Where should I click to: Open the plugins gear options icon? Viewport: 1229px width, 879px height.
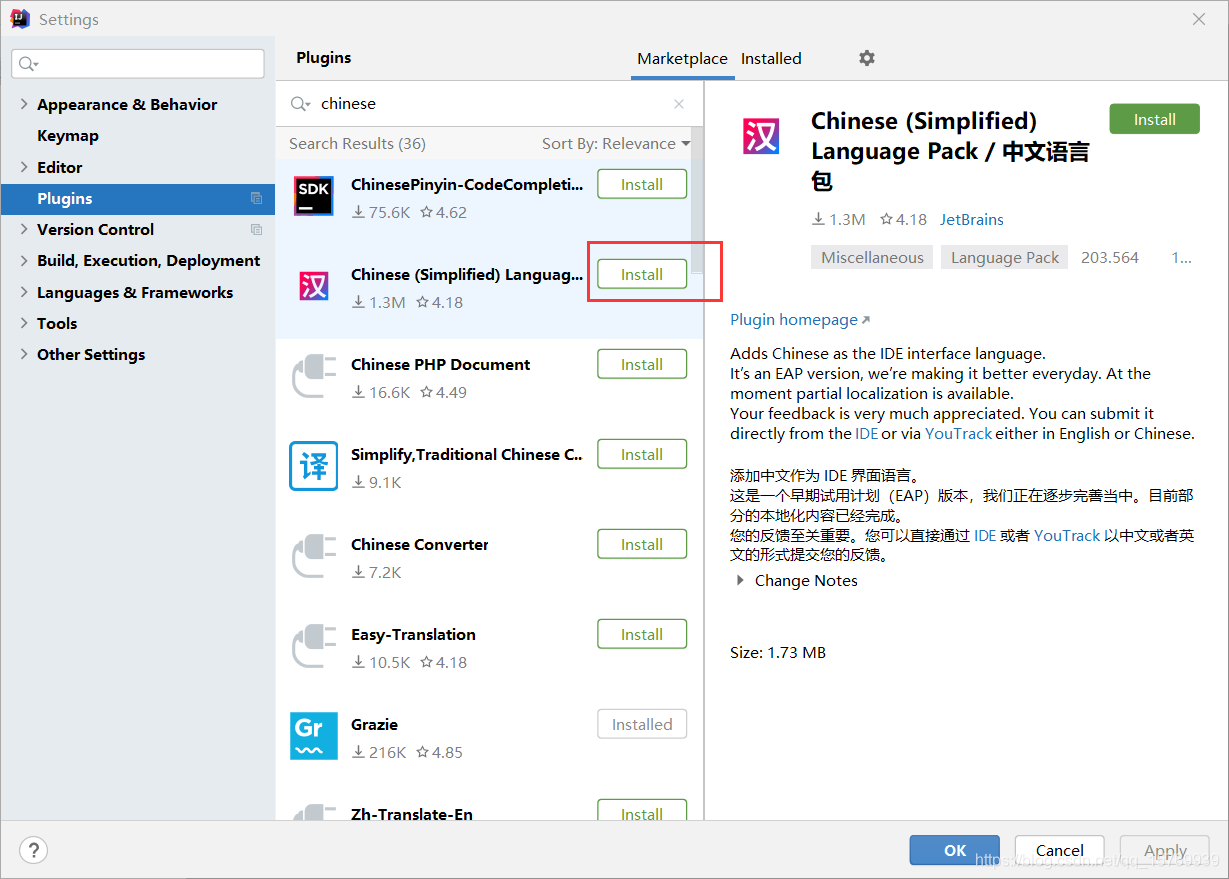867,58
